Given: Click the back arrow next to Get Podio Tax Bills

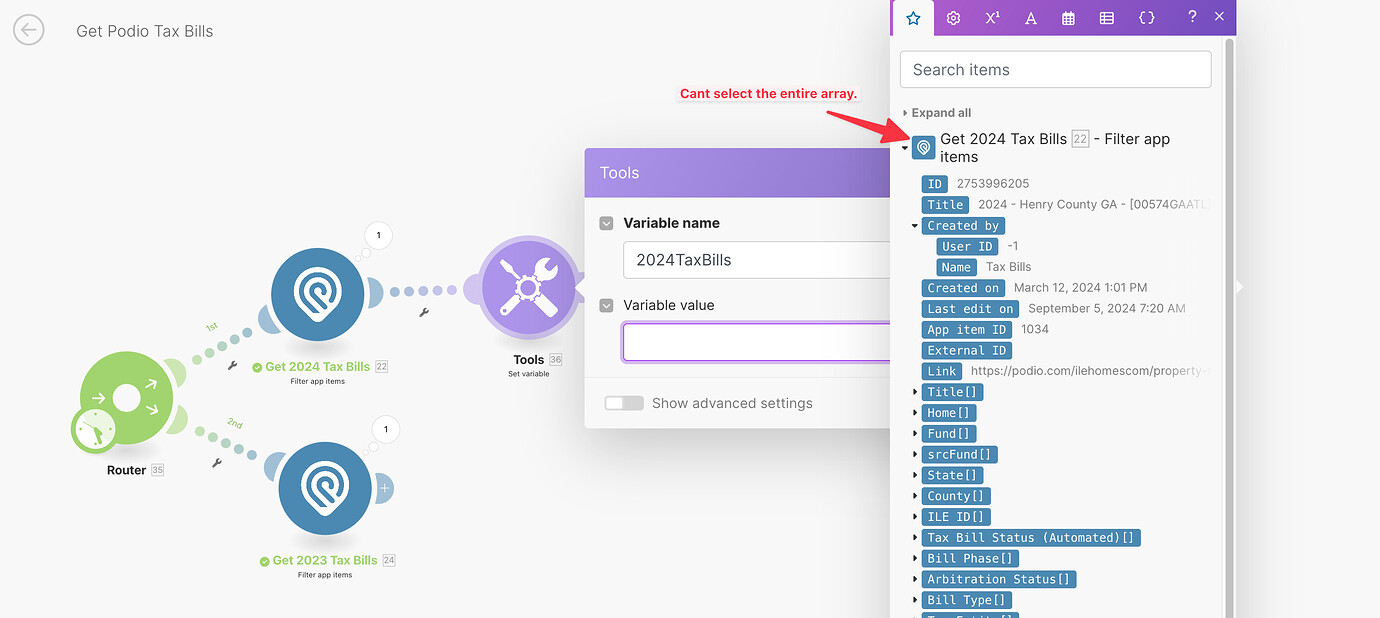Looking at the screenshot, I should click(28, 30).
